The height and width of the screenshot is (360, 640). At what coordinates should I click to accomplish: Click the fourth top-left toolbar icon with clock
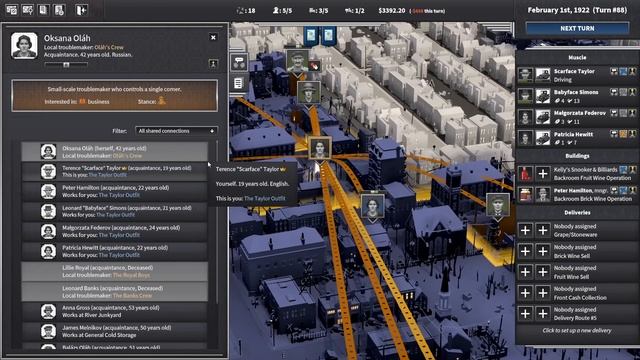[x=59, y=10]
